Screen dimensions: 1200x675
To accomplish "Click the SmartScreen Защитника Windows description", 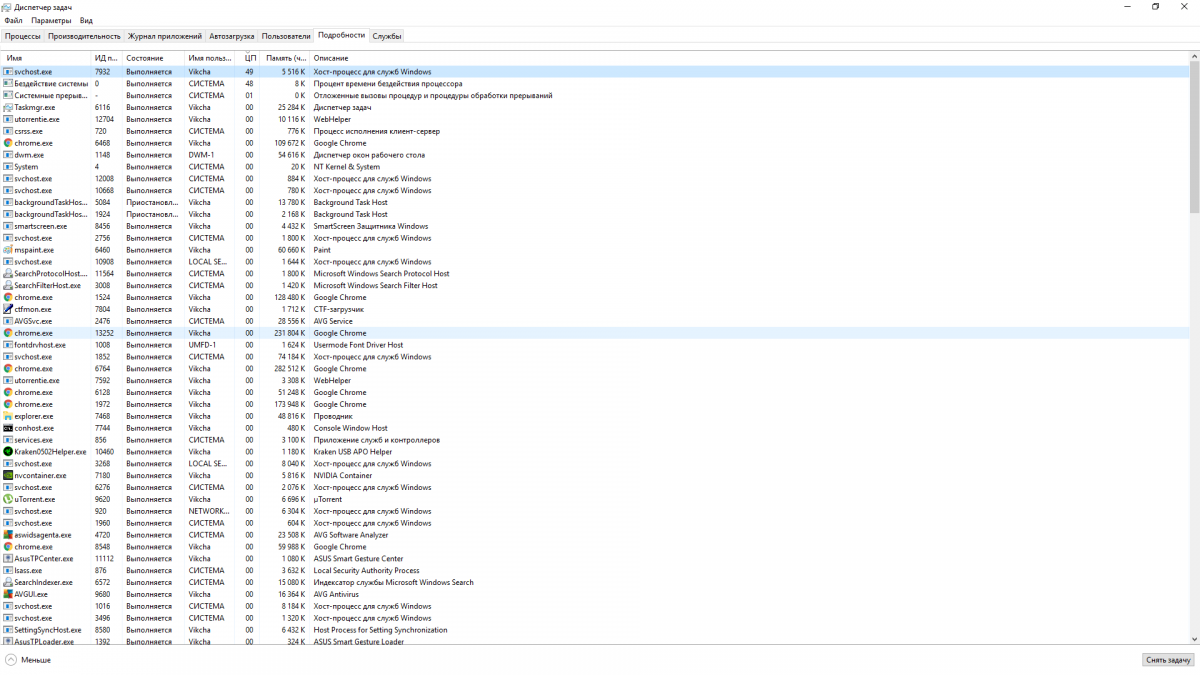I will click(371, 226).
